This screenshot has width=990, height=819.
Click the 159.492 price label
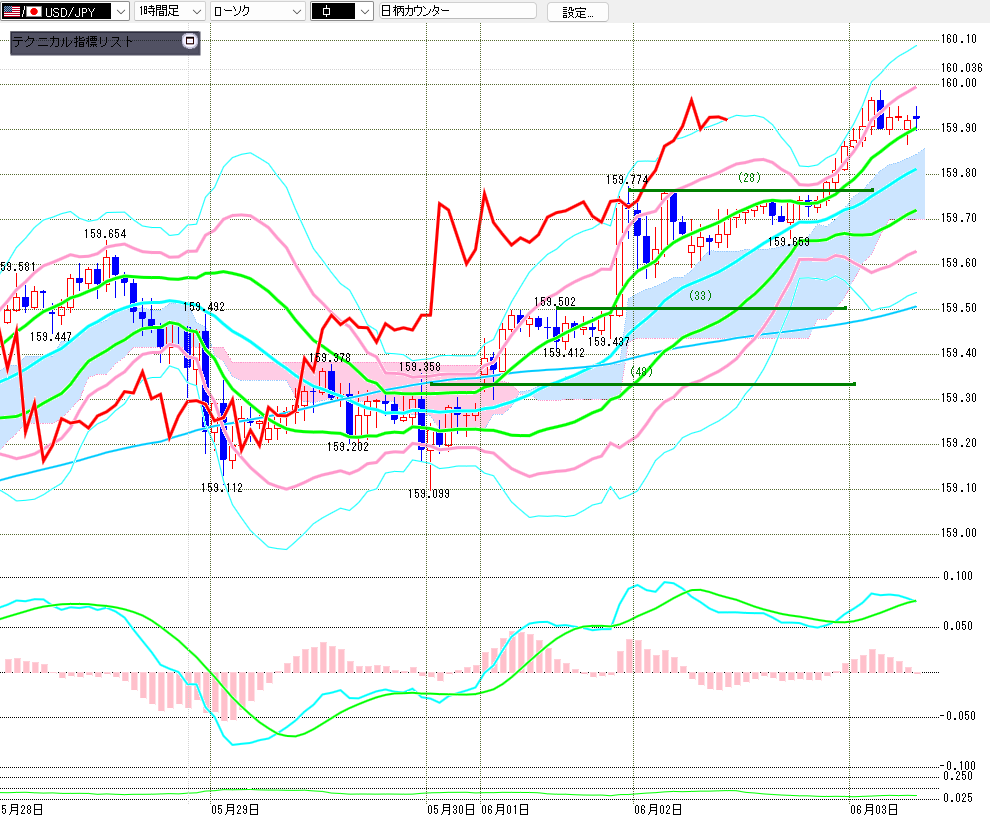204,307
